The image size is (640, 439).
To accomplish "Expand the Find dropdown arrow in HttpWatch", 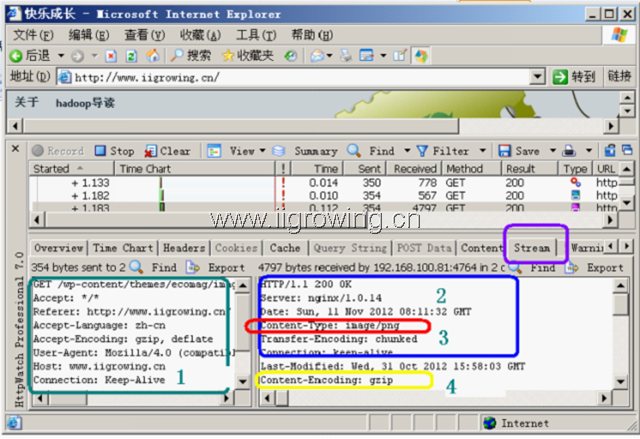I will [x=407, y=151].
